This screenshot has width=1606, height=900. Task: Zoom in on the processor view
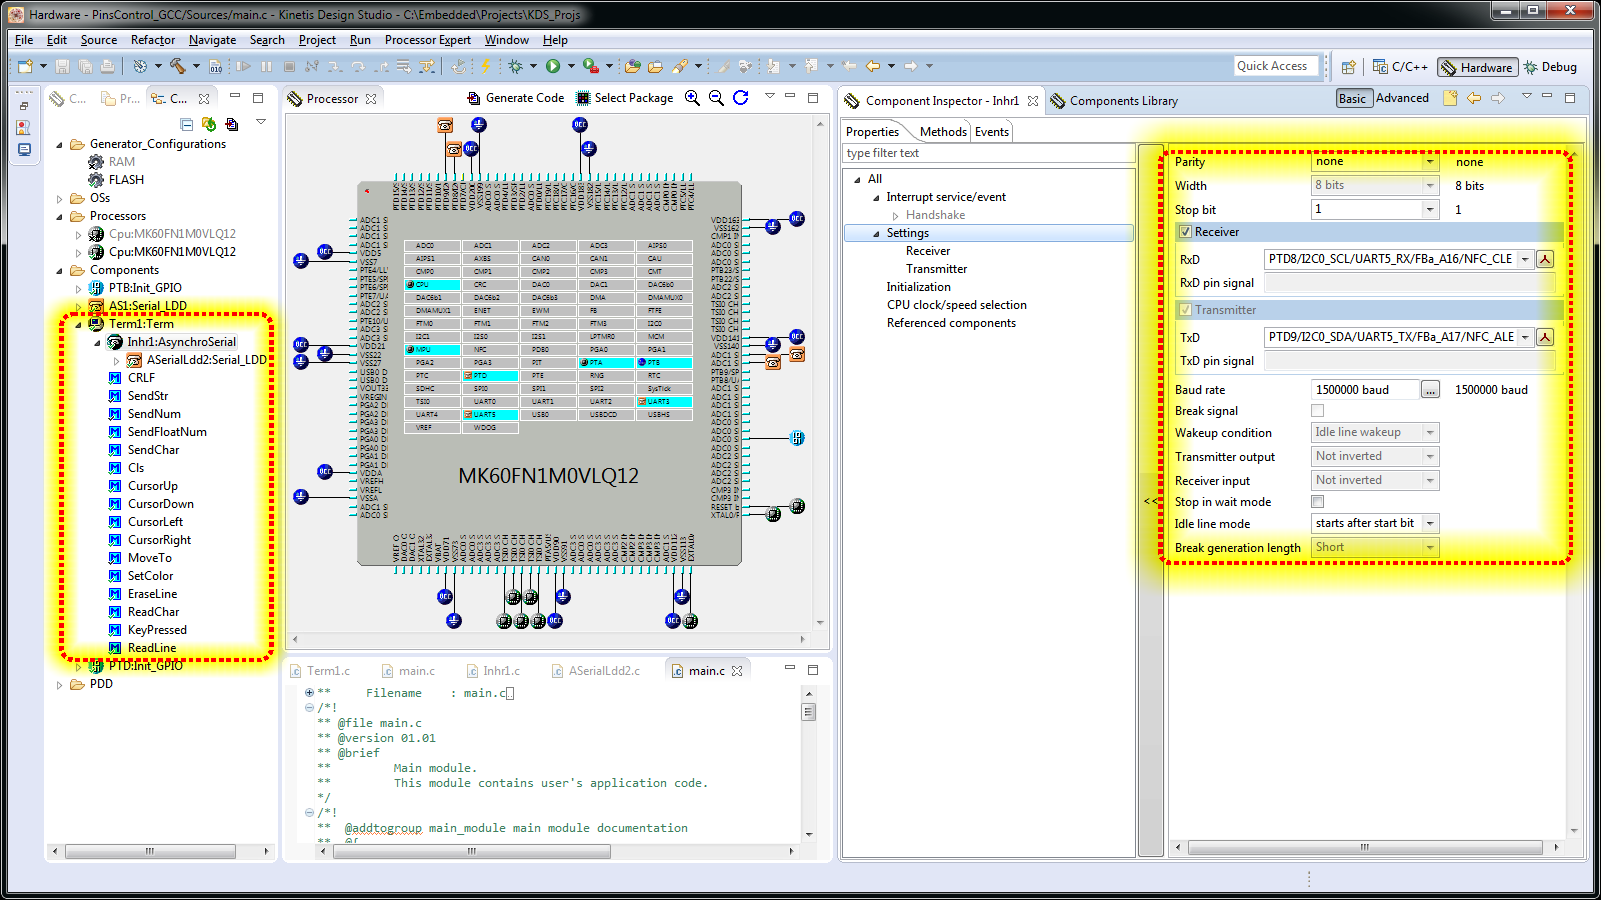tap(692, 98)
